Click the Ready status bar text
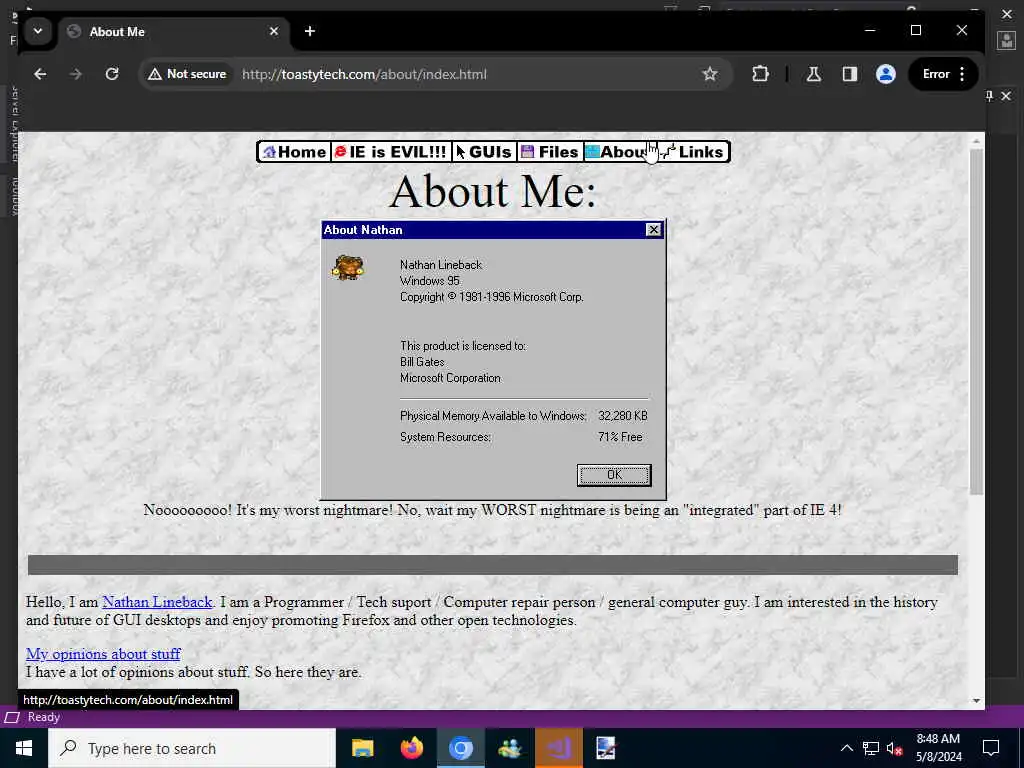The width and height of the screenshot is (1024, 768). [44, 717]
